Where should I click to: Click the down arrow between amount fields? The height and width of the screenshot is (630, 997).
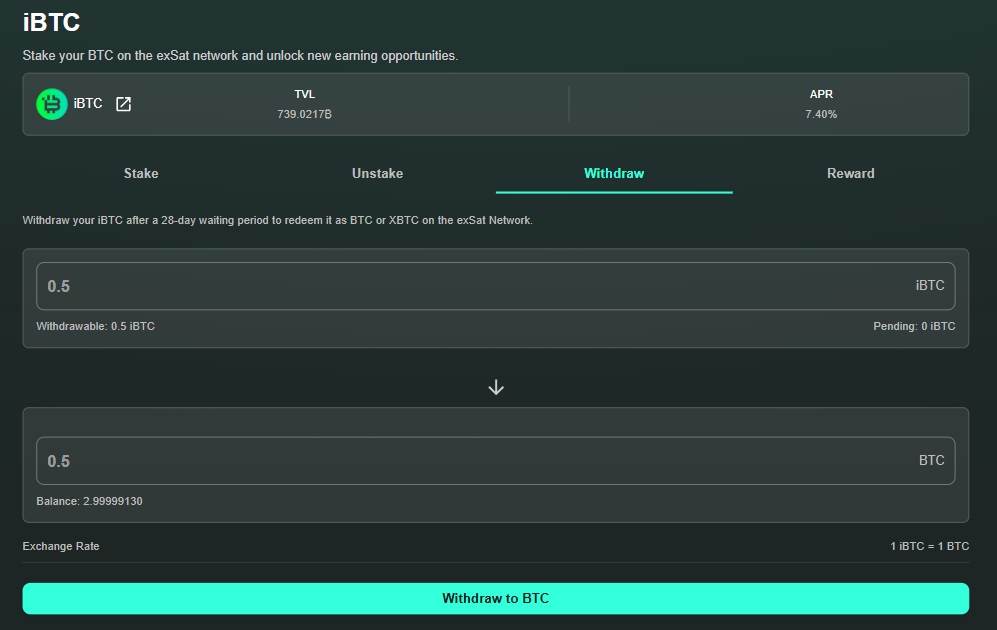tap(496, 387)
